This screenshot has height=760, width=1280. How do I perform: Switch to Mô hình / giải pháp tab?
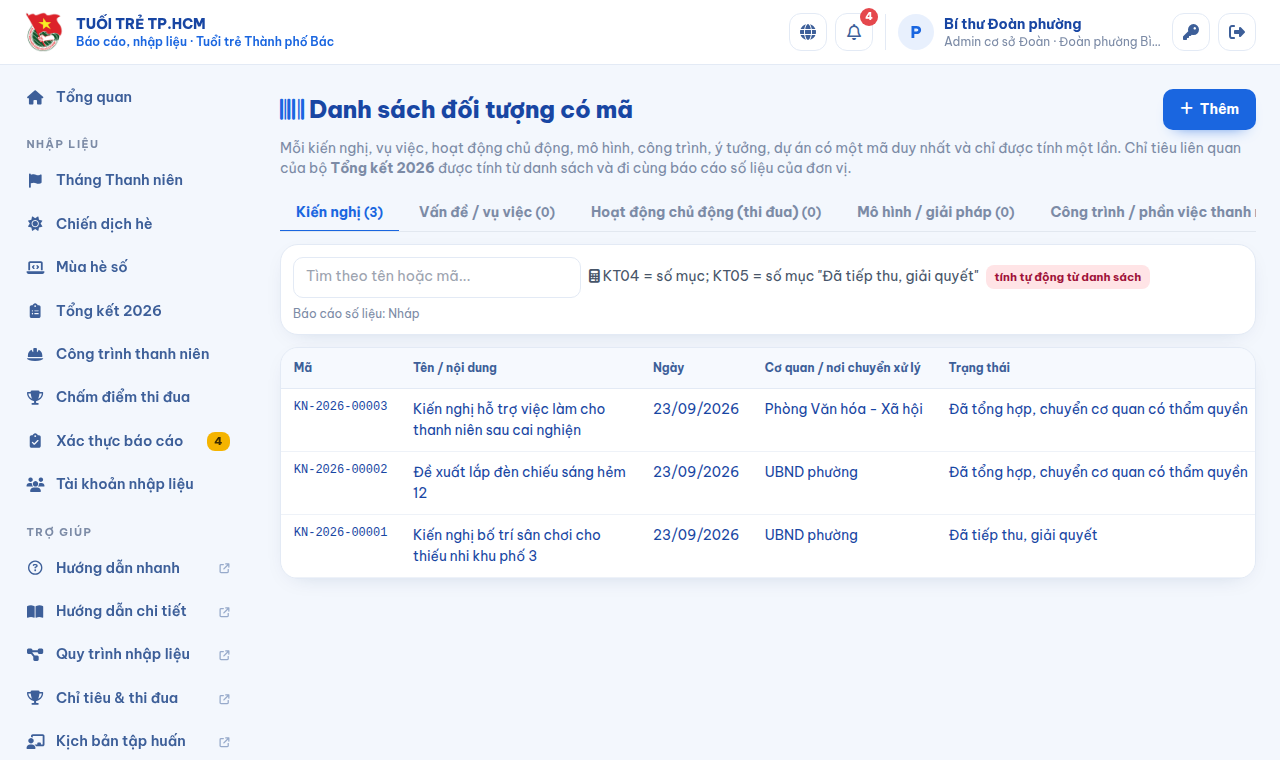(x=936, y=212)
